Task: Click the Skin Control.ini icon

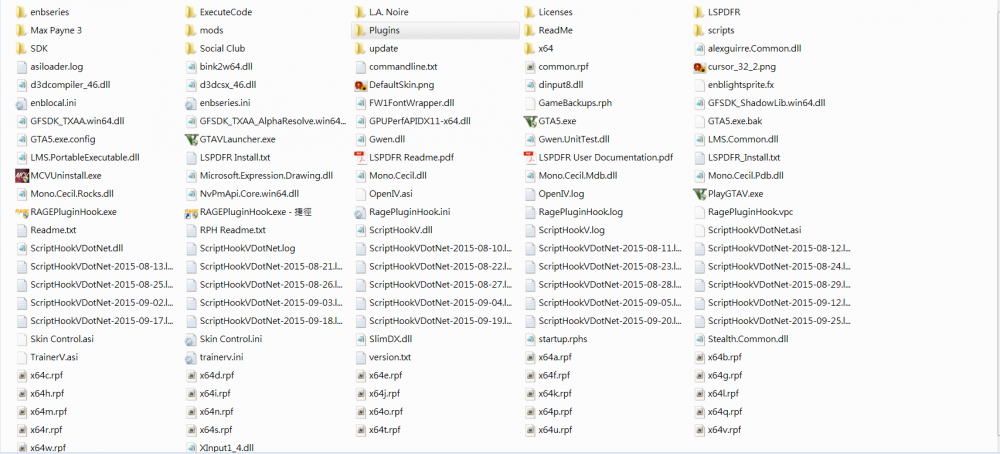Action: coord(190,339)
